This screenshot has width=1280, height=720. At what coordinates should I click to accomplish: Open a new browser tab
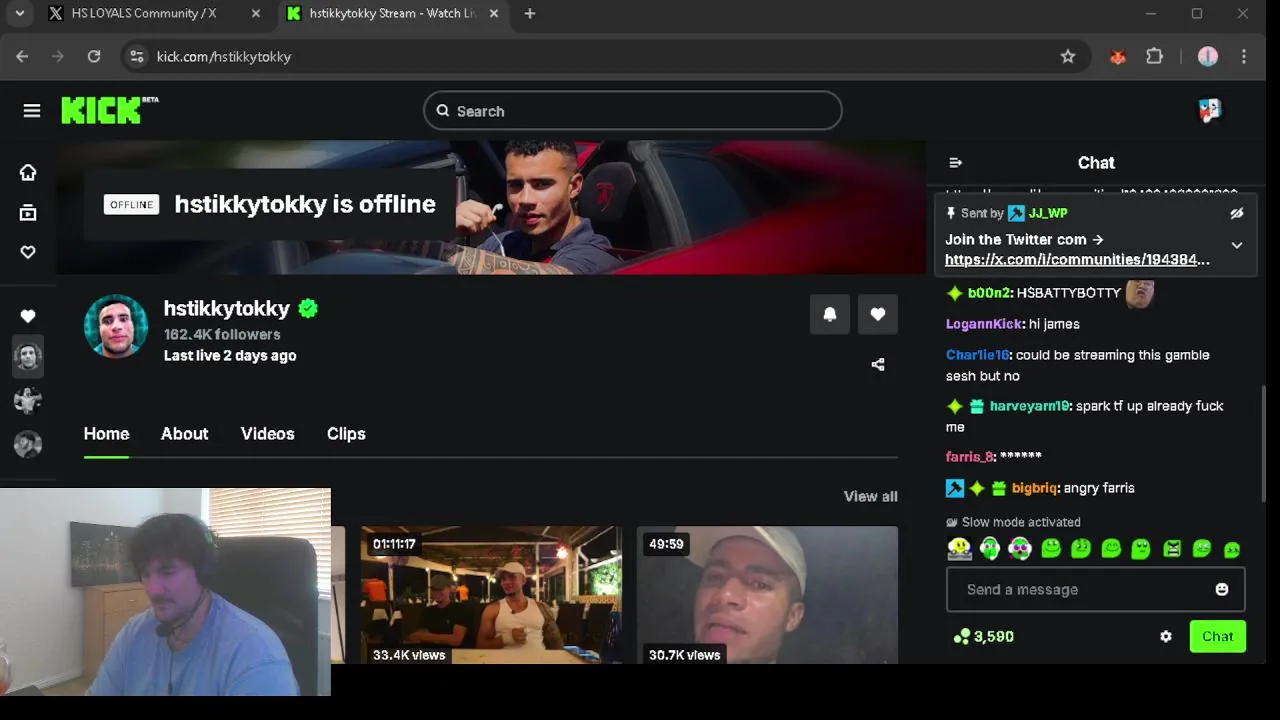click(529, 13)
